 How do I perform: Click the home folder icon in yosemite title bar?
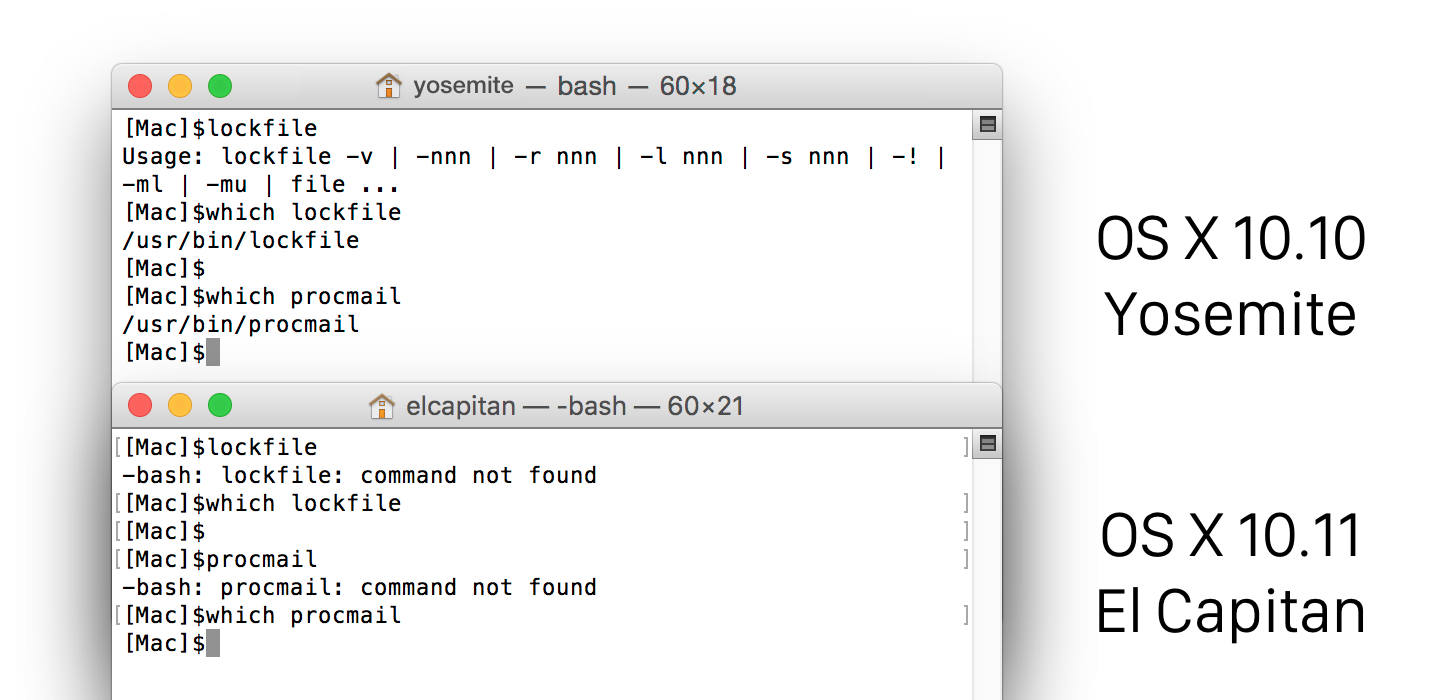(387, 86)
